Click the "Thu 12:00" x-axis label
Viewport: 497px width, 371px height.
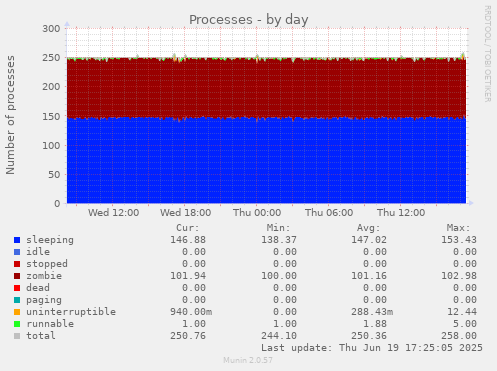(x=401, y=213)
